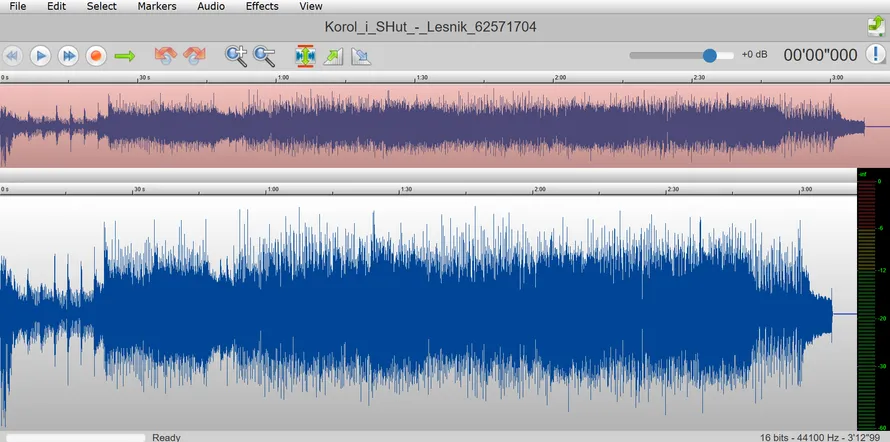Click the green export icon at top right
This screenshot has height=442, width=890.
[875, 26]
